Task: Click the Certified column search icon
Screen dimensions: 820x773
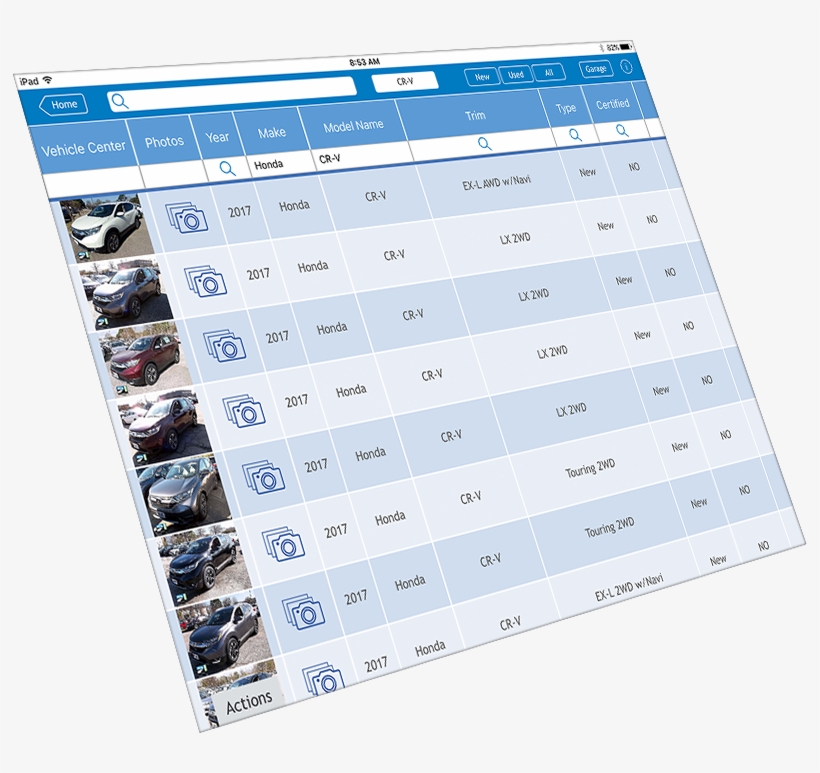Action: pos(619,129)
